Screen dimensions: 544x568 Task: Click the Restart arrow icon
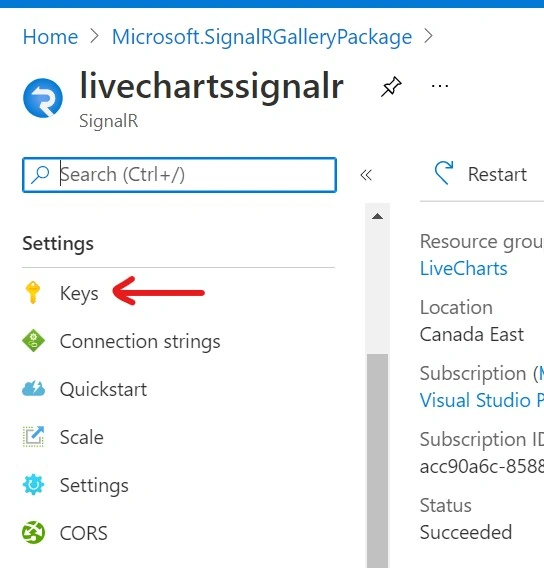coord(444,173)
